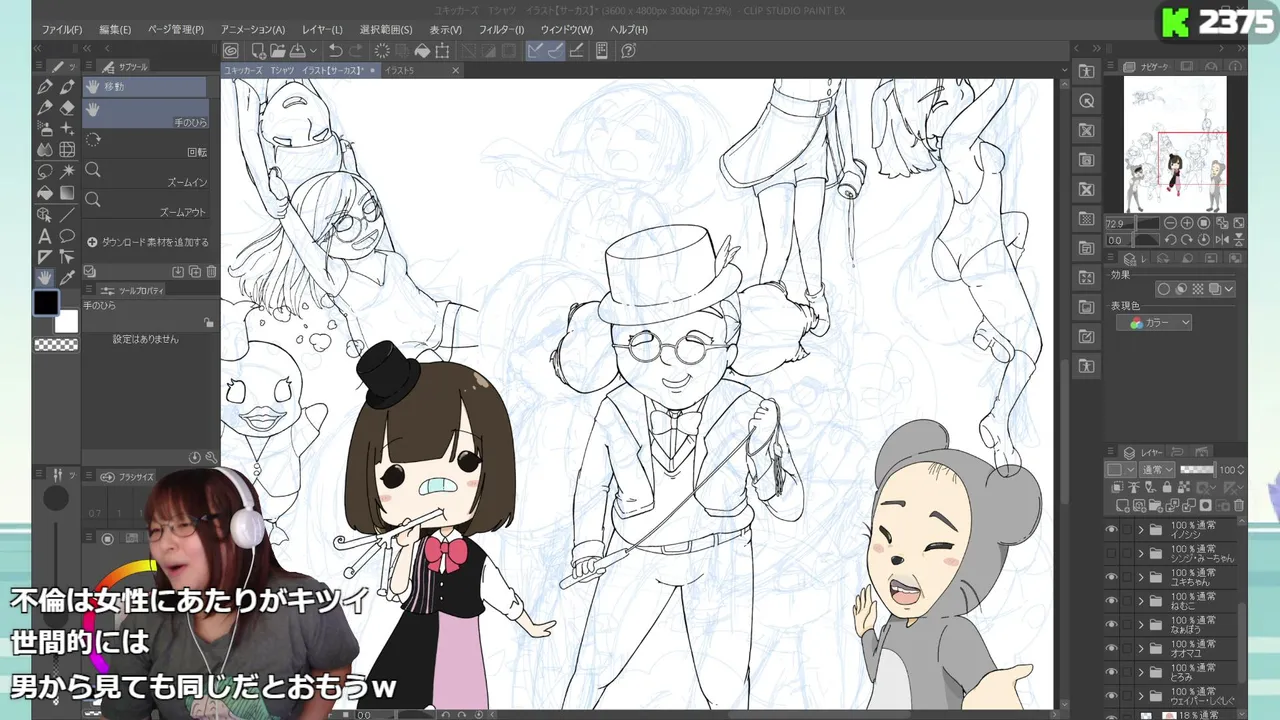Click the Open file folder icon
Screen dimensions: 1280x720
[x=279, y=51]
